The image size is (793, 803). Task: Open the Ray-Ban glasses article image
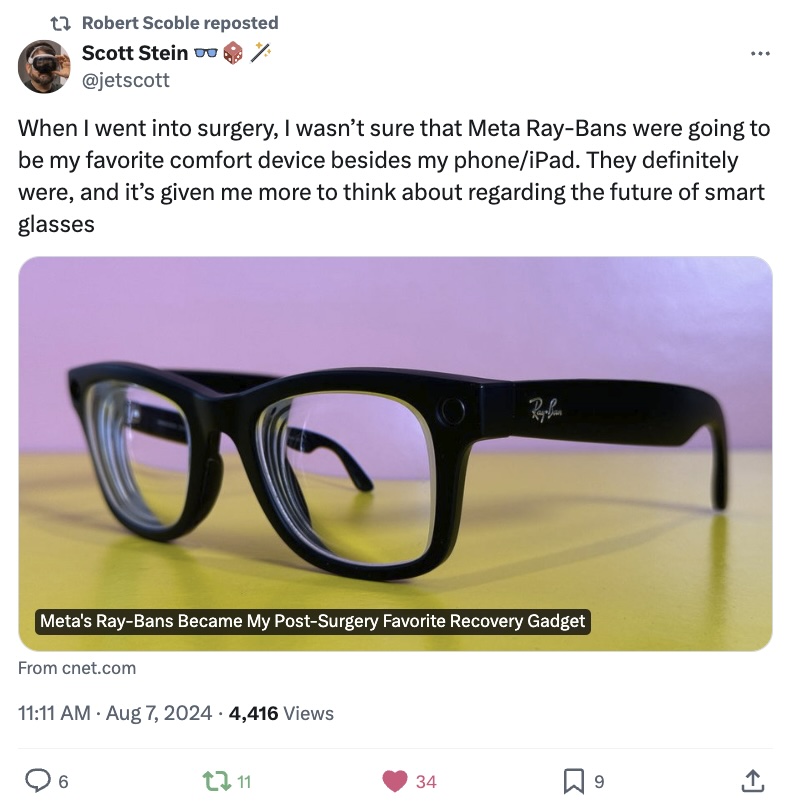[395, 454]
